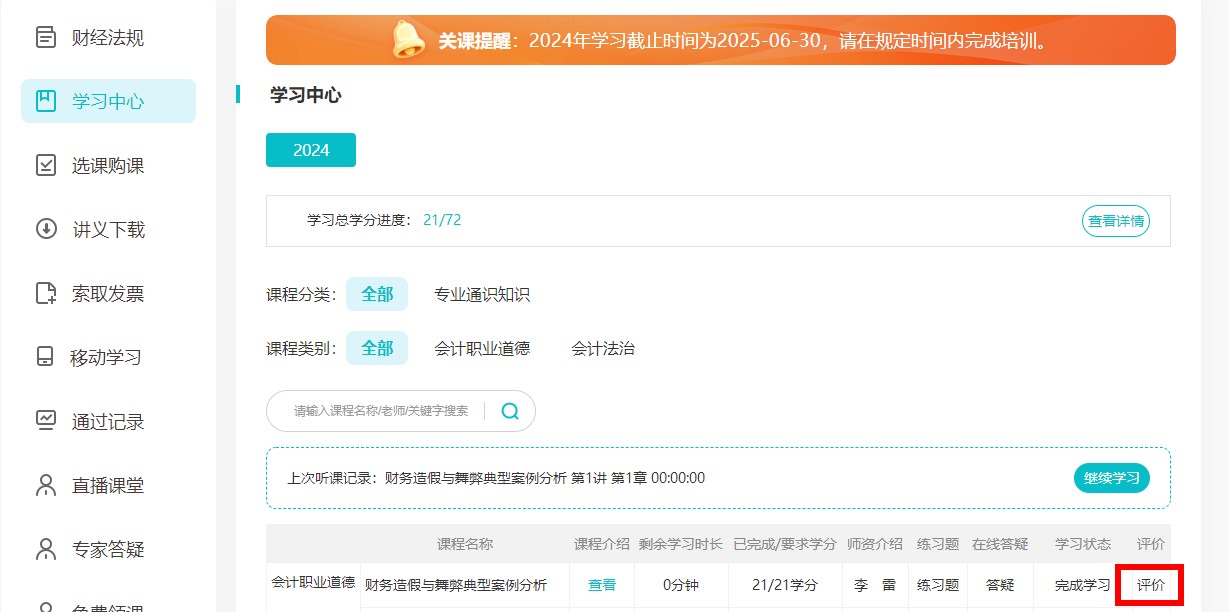Click the search magnifier icon

coord(510,411)
